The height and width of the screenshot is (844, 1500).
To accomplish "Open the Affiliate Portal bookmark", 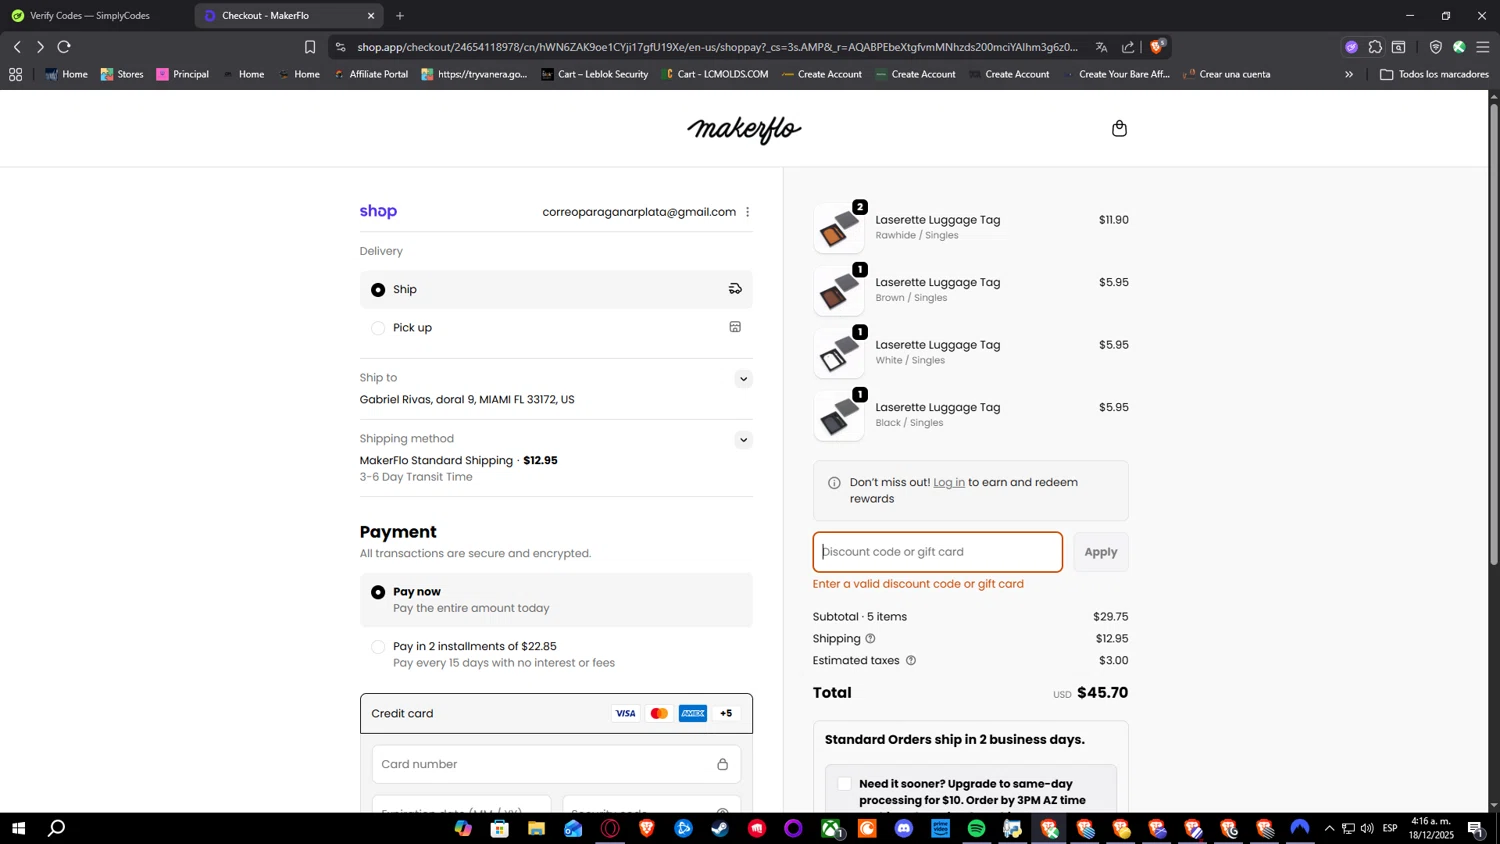I will pos(371,74).
